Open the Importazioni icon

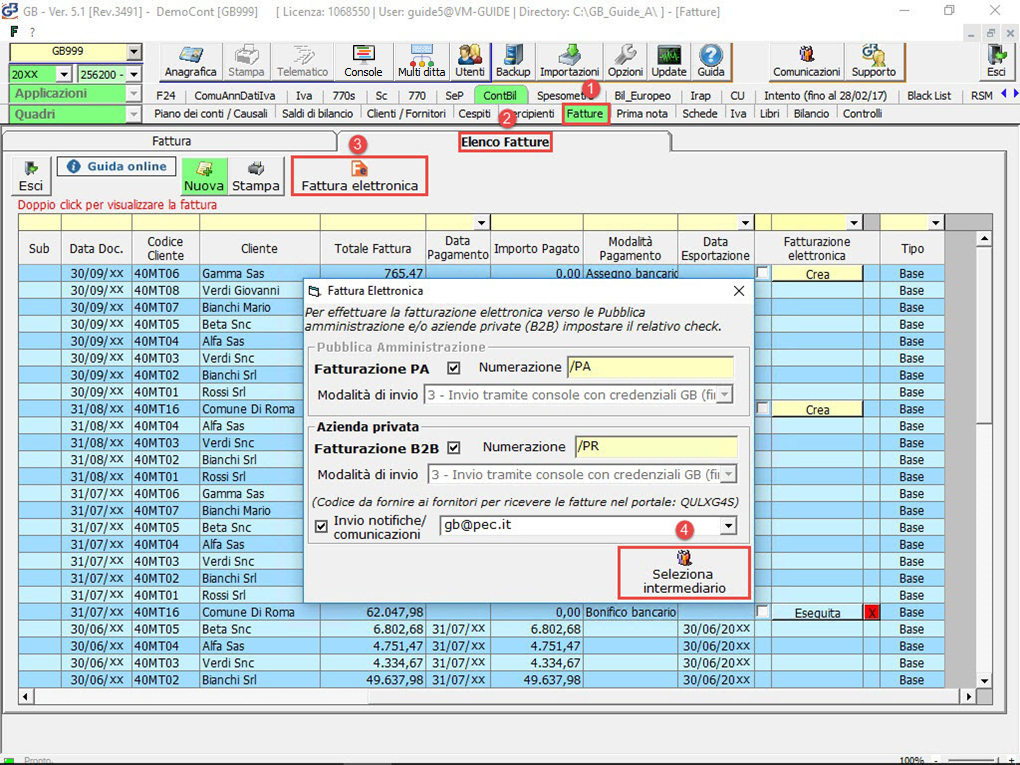pos(569,61)
